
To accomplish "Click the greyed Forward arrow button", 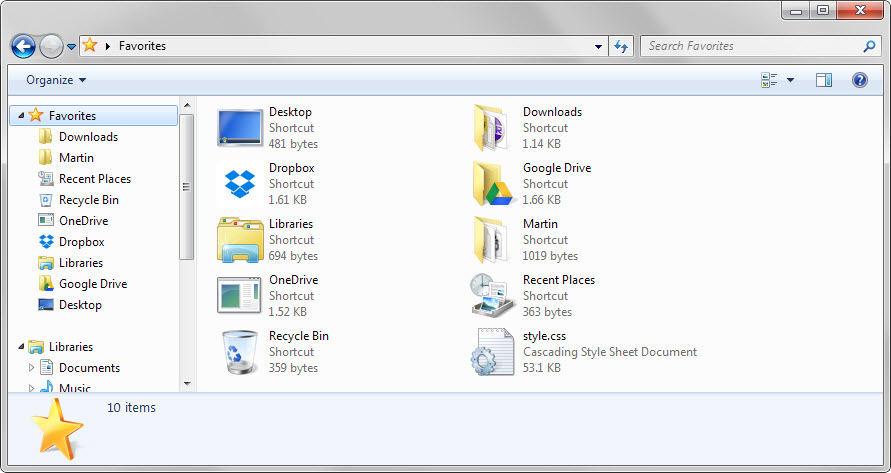I will (x=52, y=46).
